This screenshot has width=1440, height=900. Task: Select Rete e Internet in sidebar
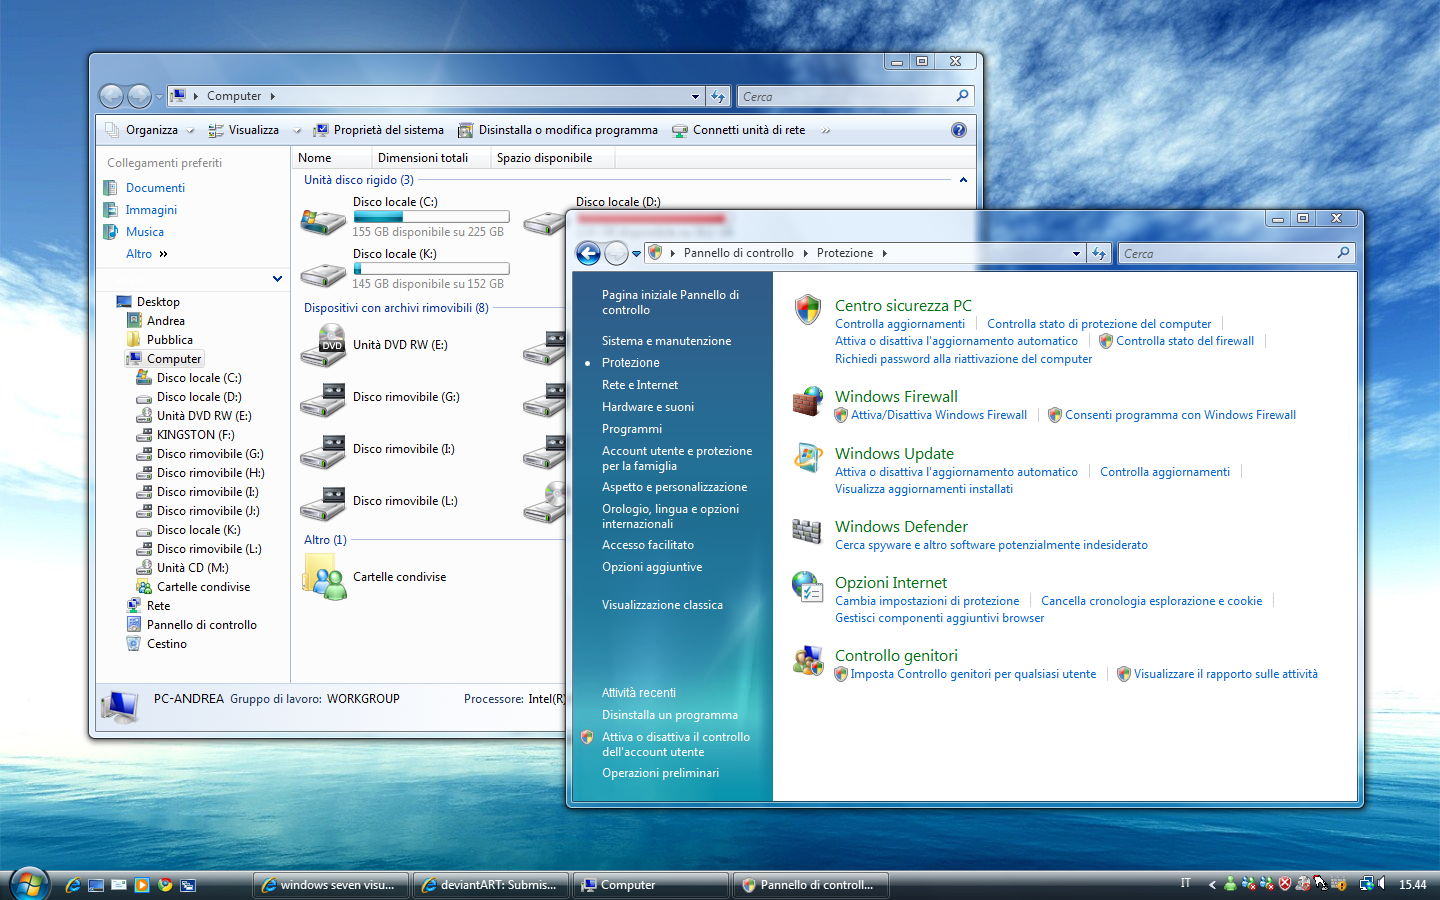(640, 385)
